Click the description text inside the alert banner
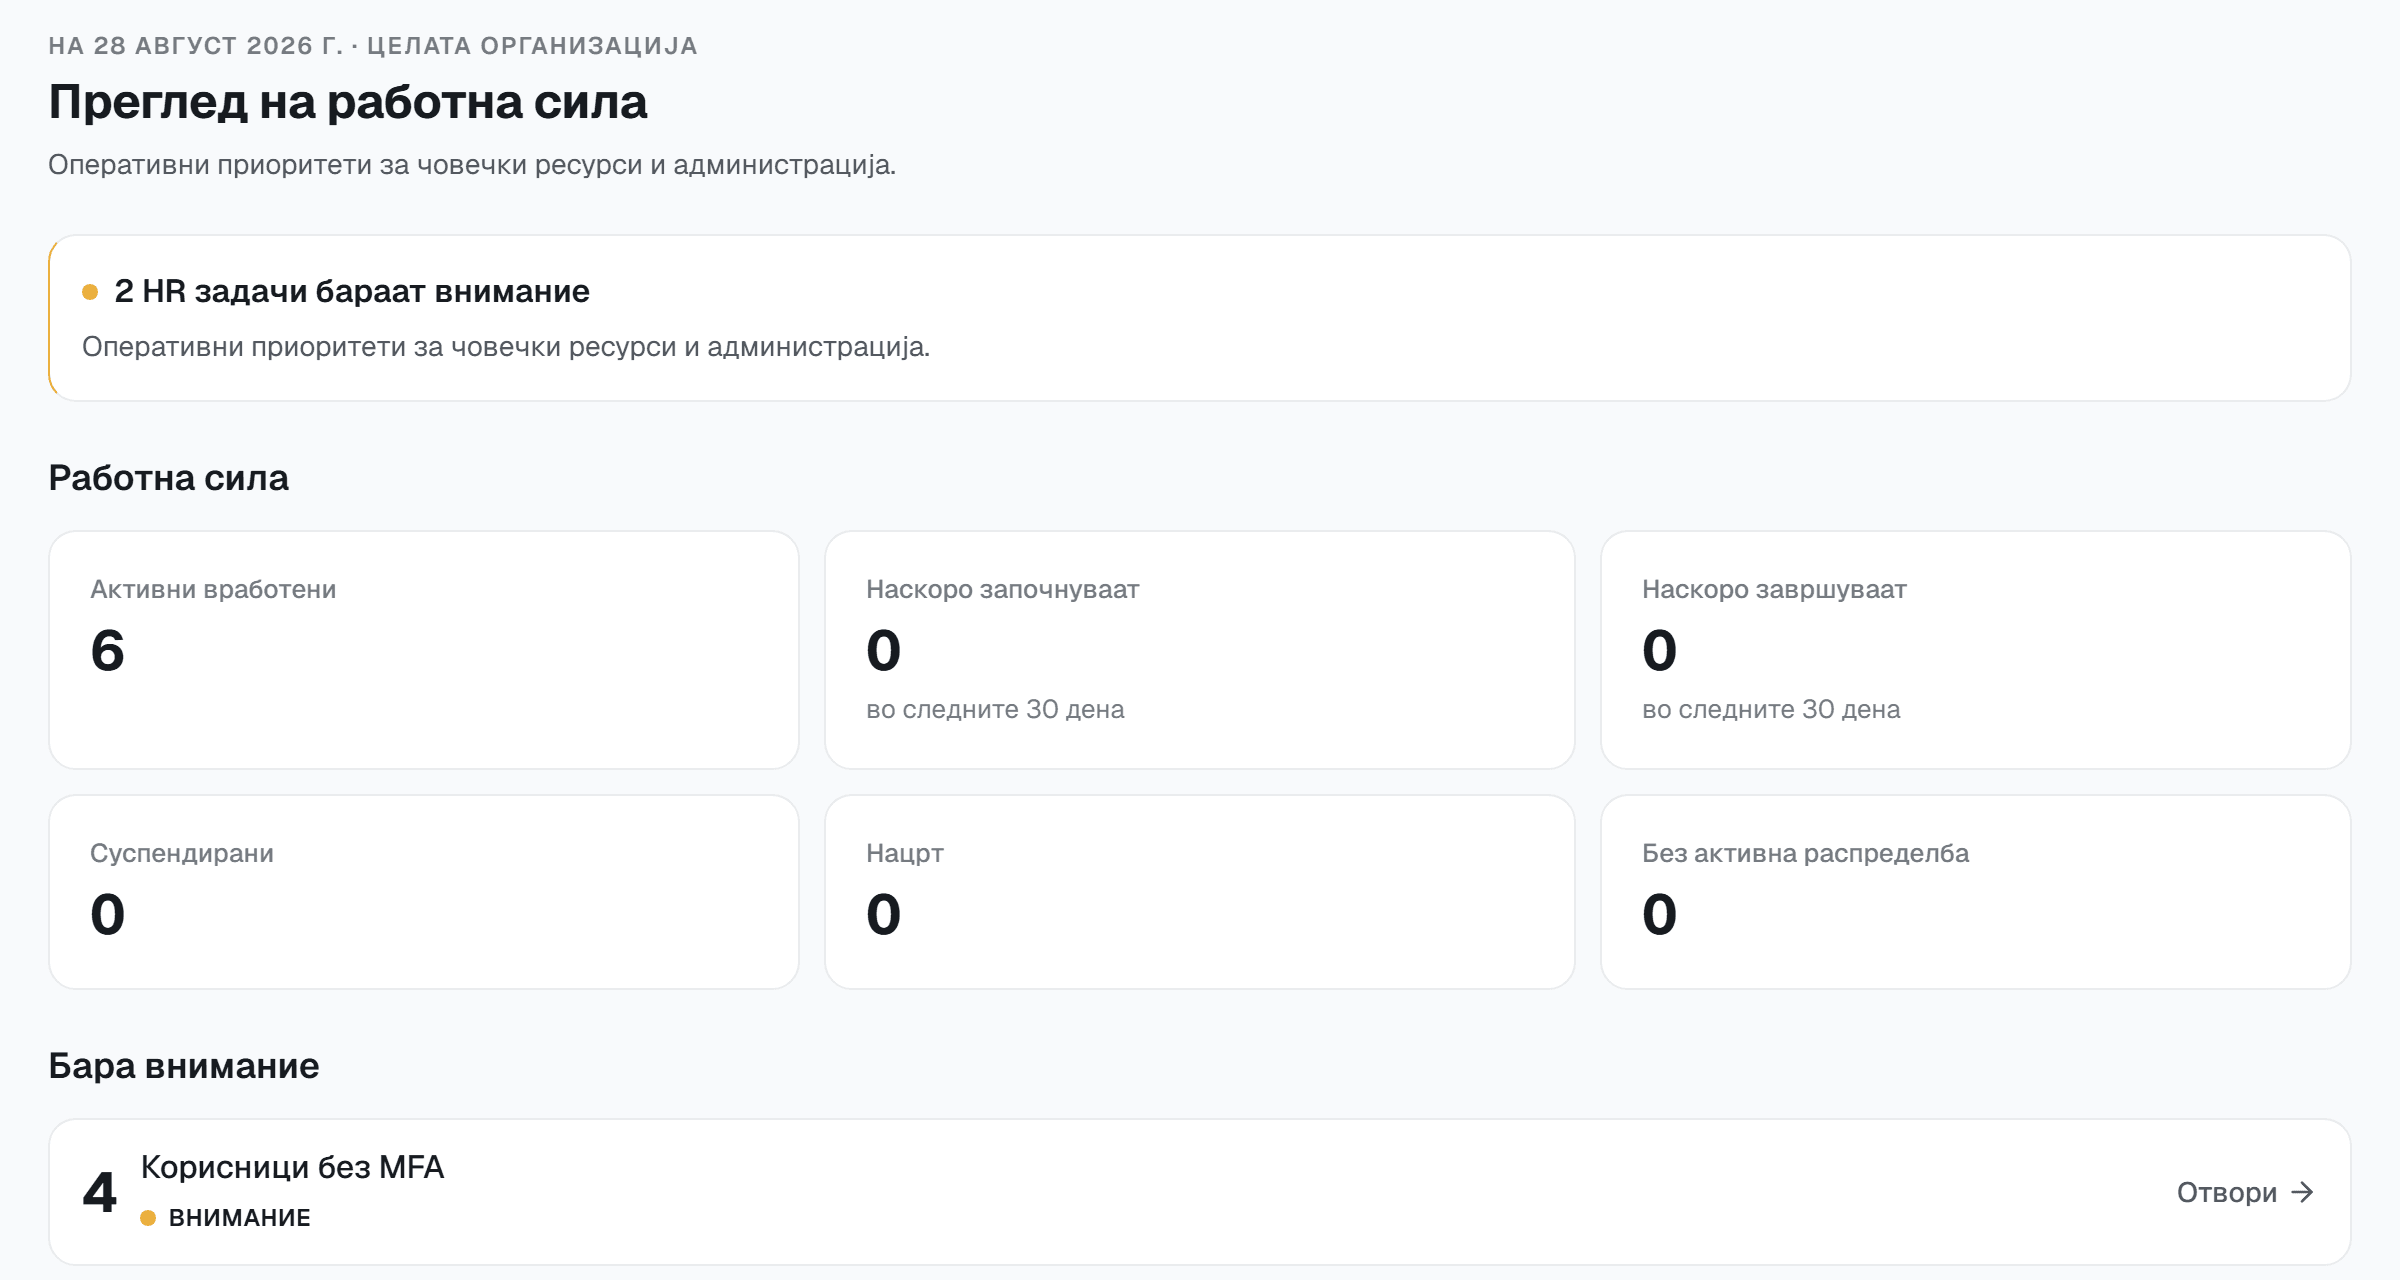Screen dimensions: 2400x1280 506,347
